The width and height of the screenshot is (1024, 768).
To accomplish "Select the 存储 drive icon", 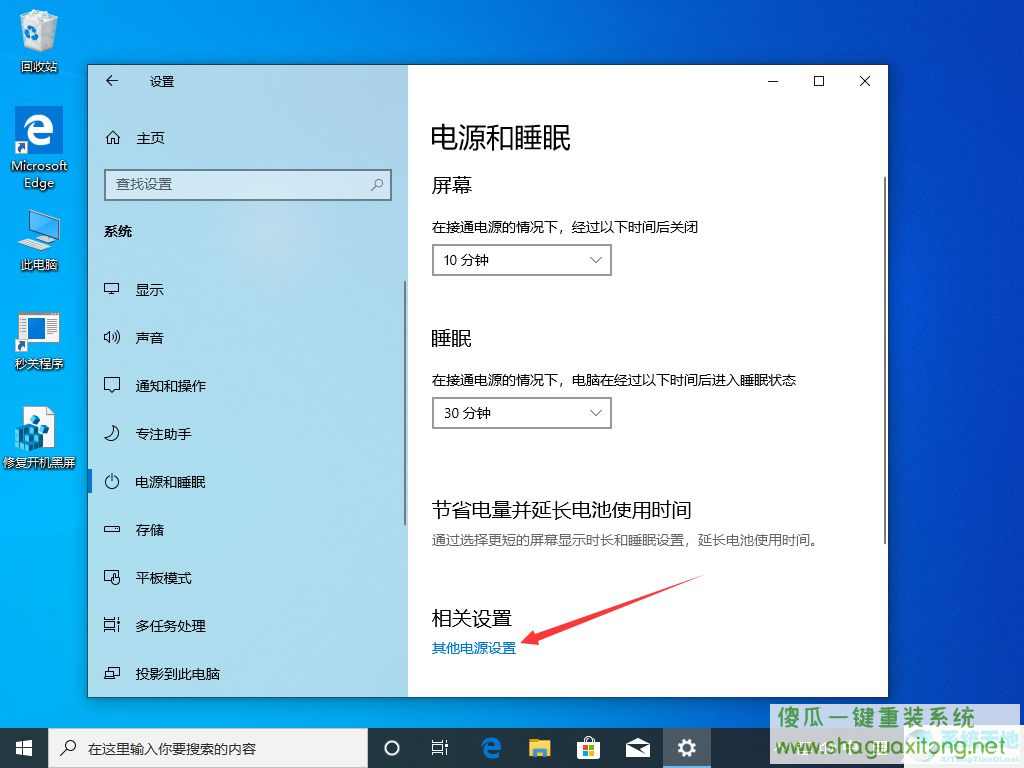I will (x=112, y=529).
